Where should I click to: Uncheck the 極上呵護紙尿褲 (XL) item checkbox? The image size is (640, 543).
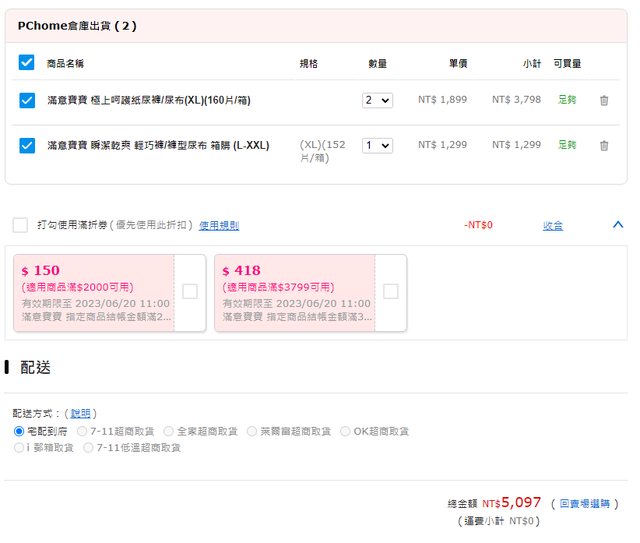point(27,100)
